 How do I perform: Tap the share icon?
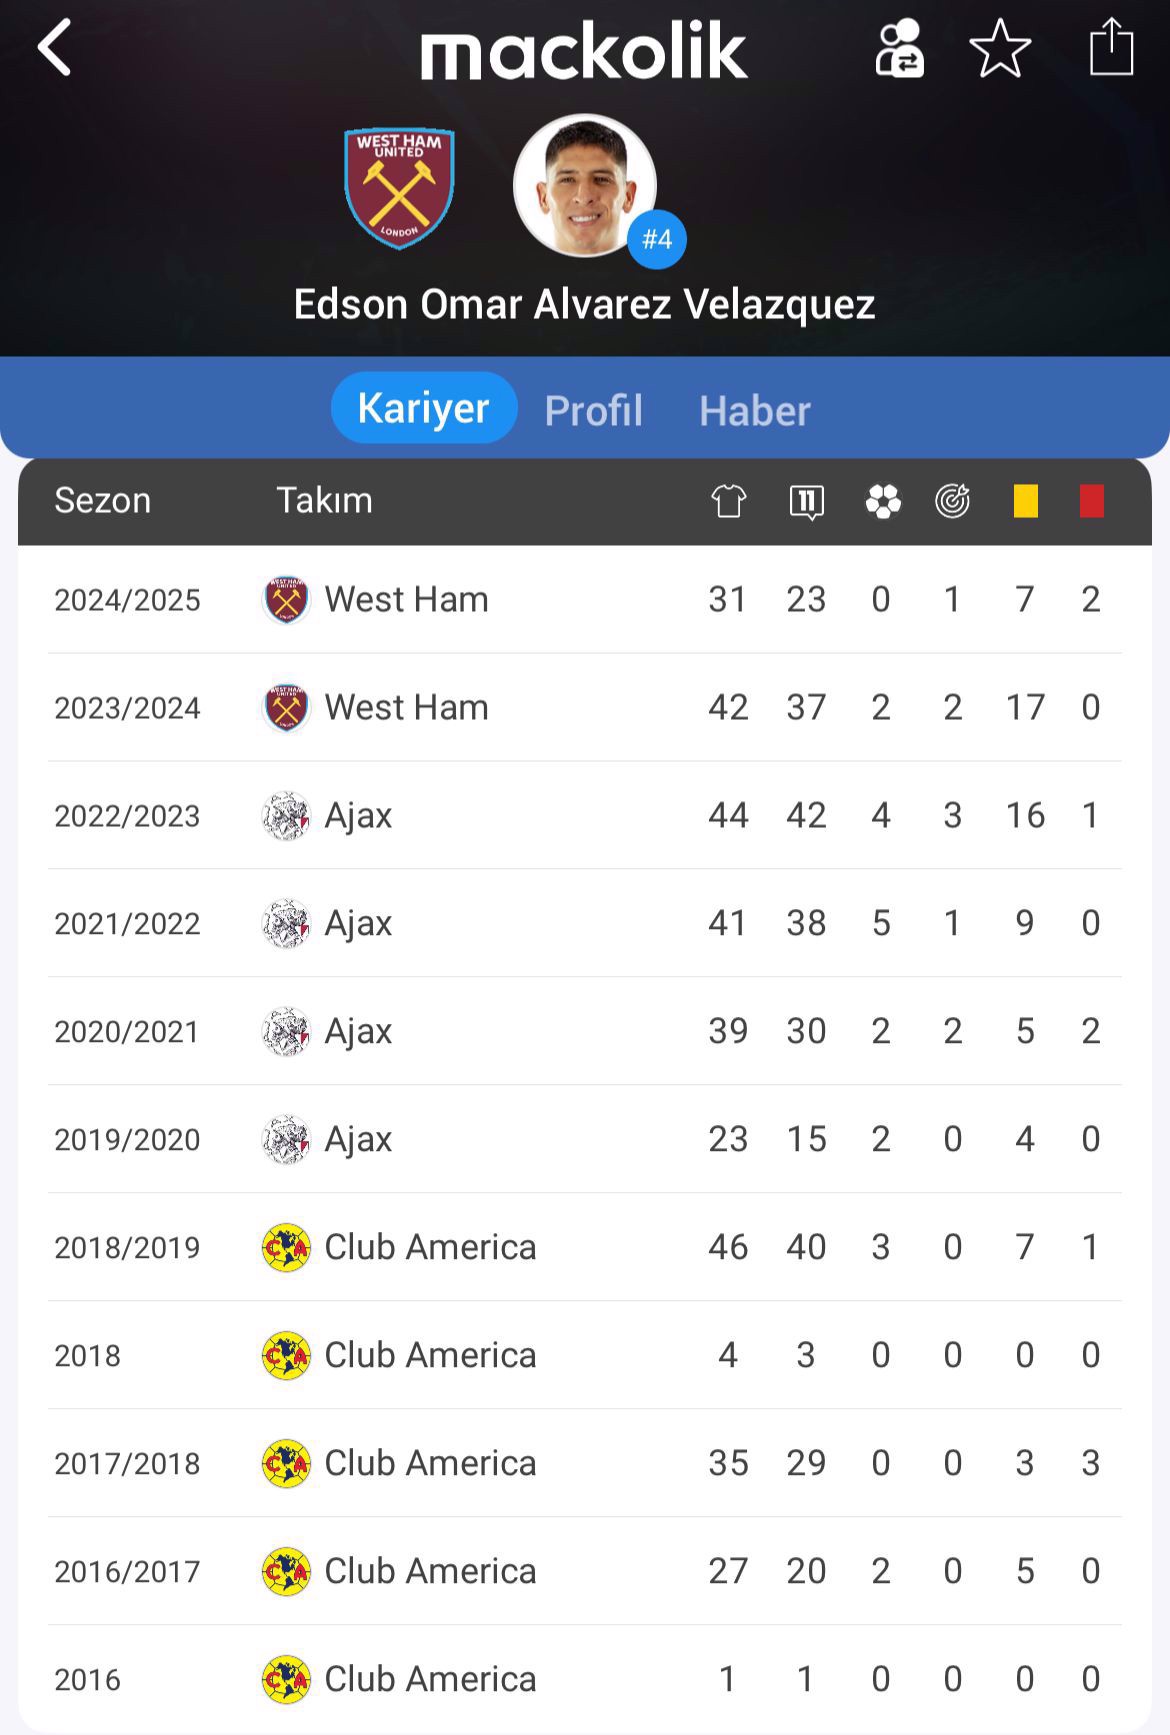pos(1111,47)
